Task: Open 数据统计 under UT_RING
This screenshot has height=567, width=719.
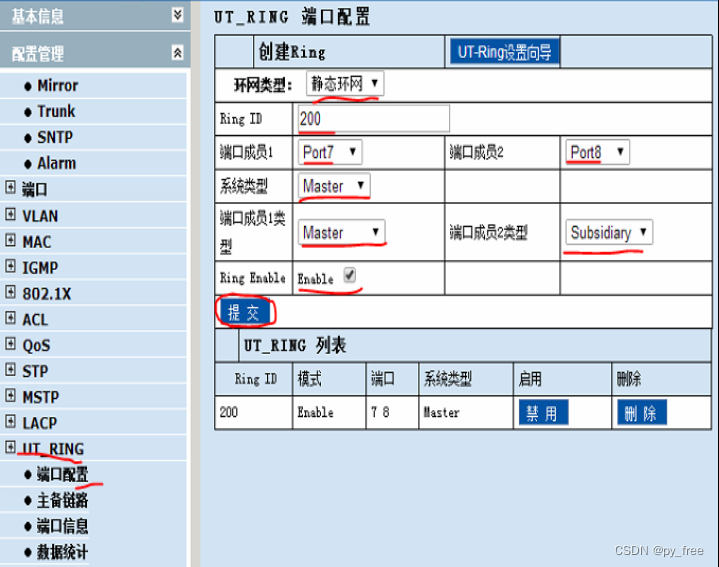Action: click(x=62, y=552)
